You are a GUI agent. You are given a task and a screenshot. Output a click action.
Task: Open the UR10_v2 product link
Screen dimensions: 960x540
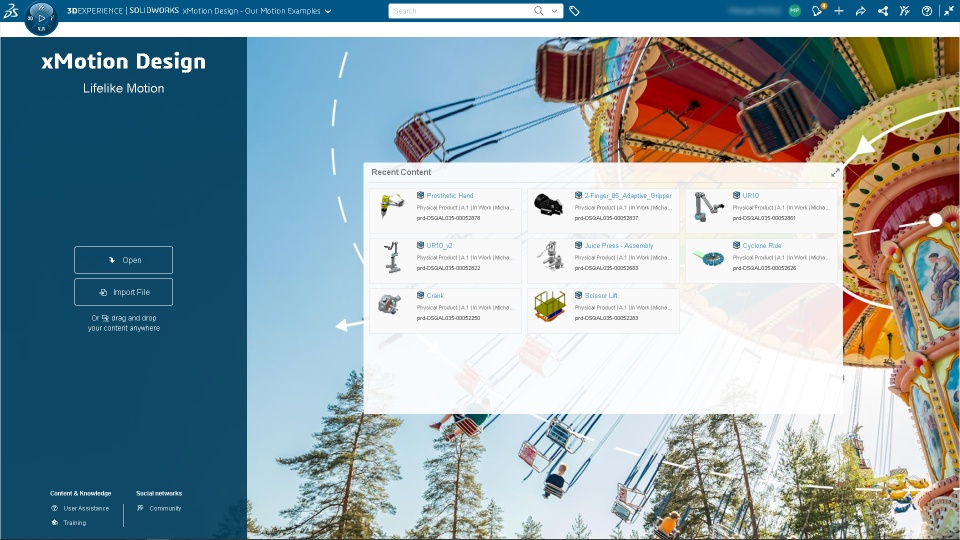(439, 246)
